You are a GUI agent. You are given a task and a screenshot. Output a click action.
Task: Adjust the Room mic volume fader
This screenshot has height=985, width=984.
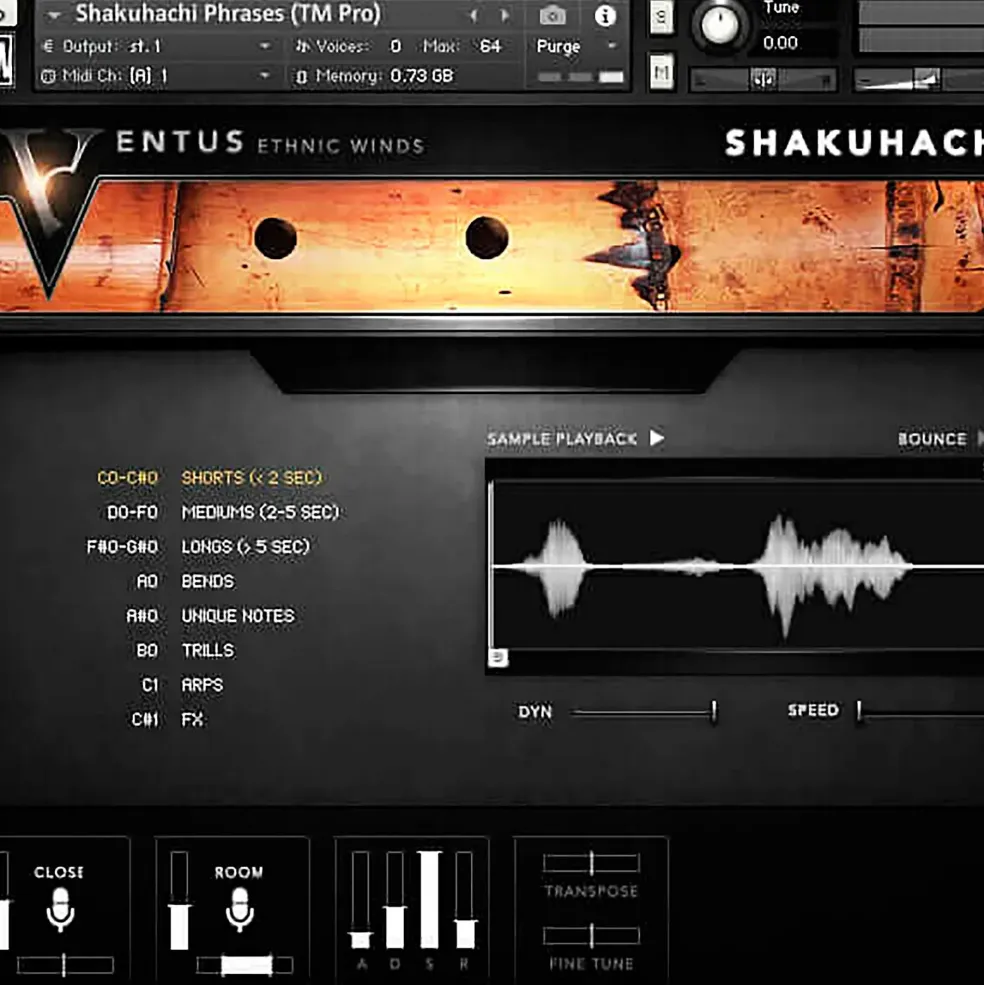click(179, 900)
